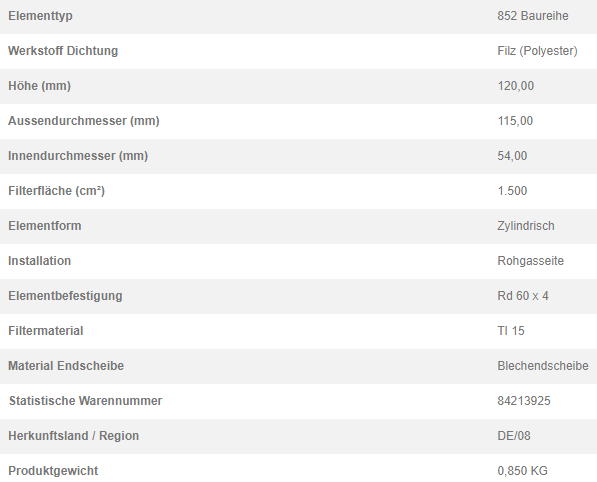Click the 0,850 KG Produktgewicht value
The width and height of the screenshot is (597, 482).
point(522,471)
